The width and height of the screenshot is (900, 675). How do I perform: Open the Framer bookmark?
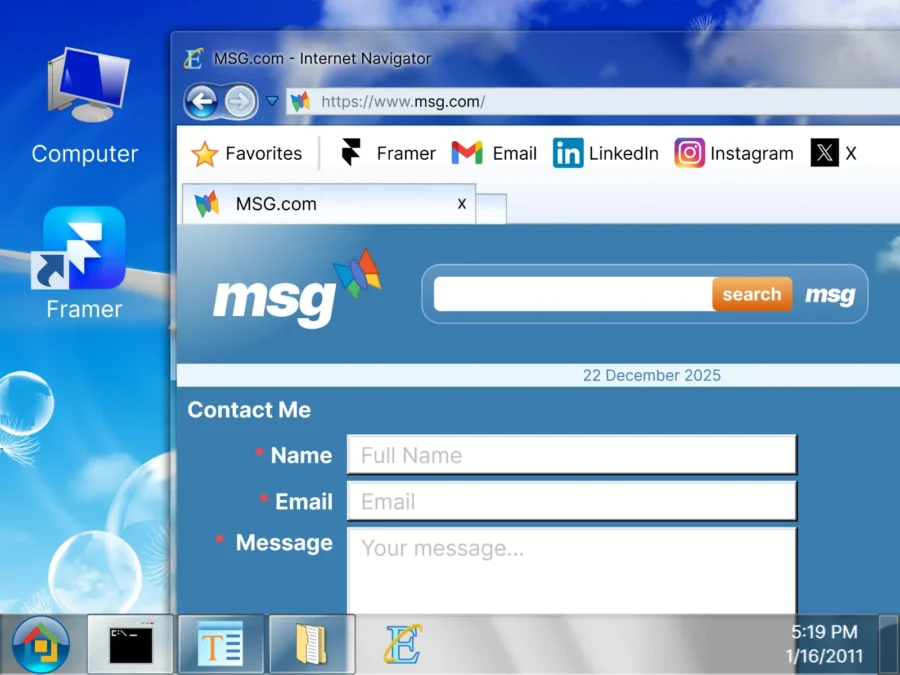click(387, 153)
